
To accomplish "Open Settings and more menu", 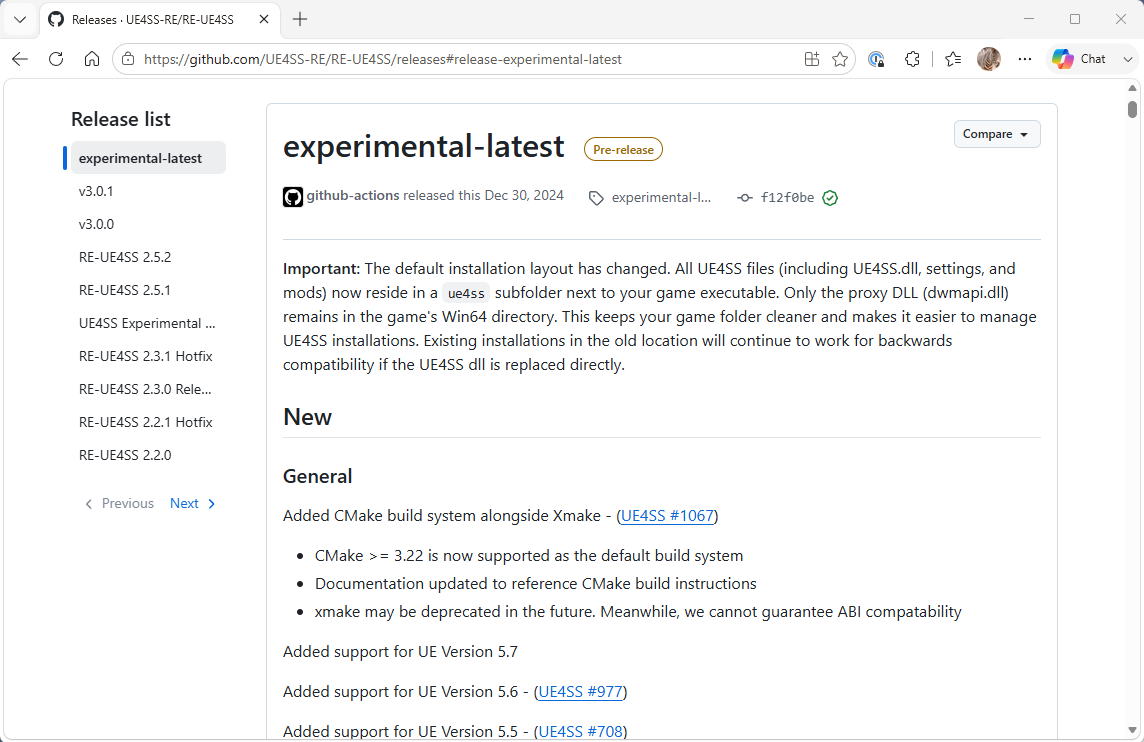I will point(1025,59).
